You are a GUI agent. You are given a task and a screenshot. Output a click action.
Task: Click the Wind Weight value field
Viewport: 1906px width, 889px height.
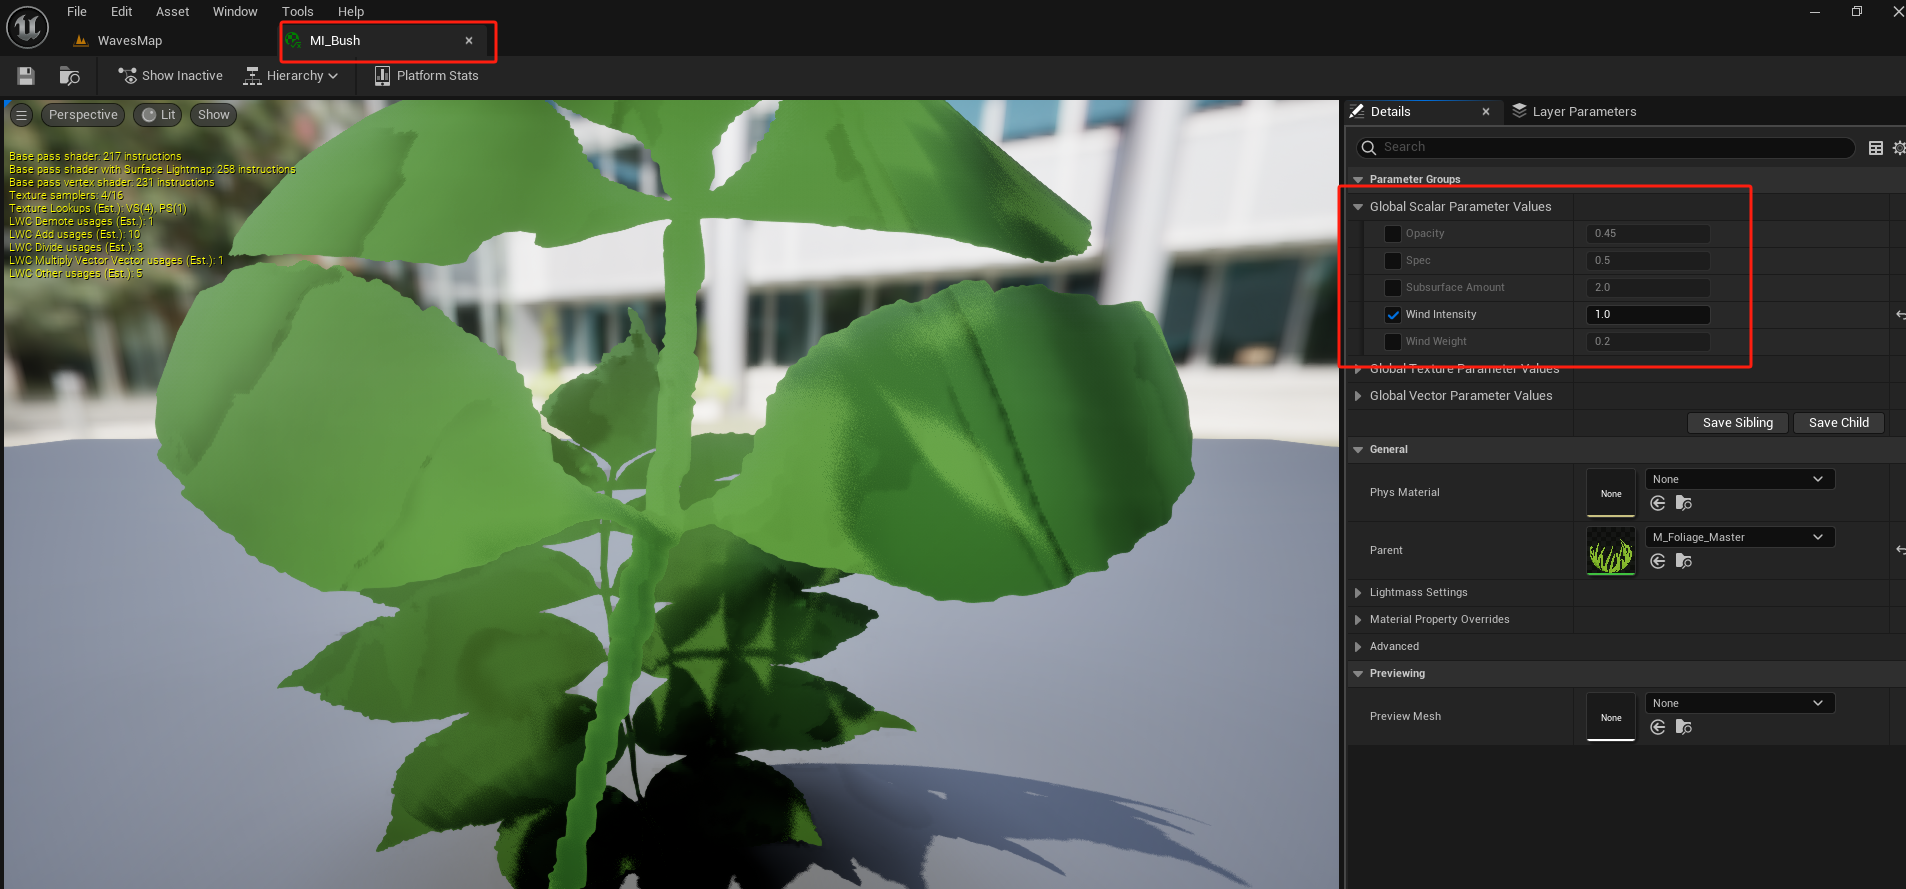[x=1648, y=342]
